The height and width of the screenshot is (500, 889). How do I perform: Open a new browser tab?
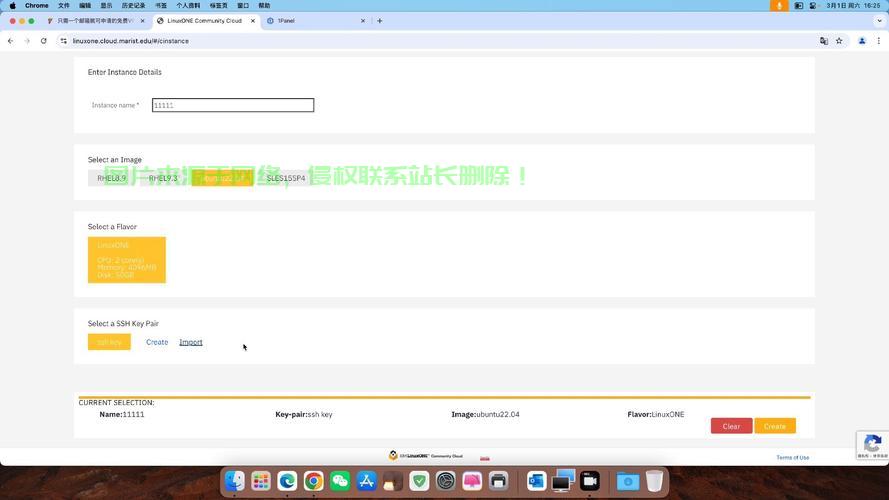coord(380,20)
